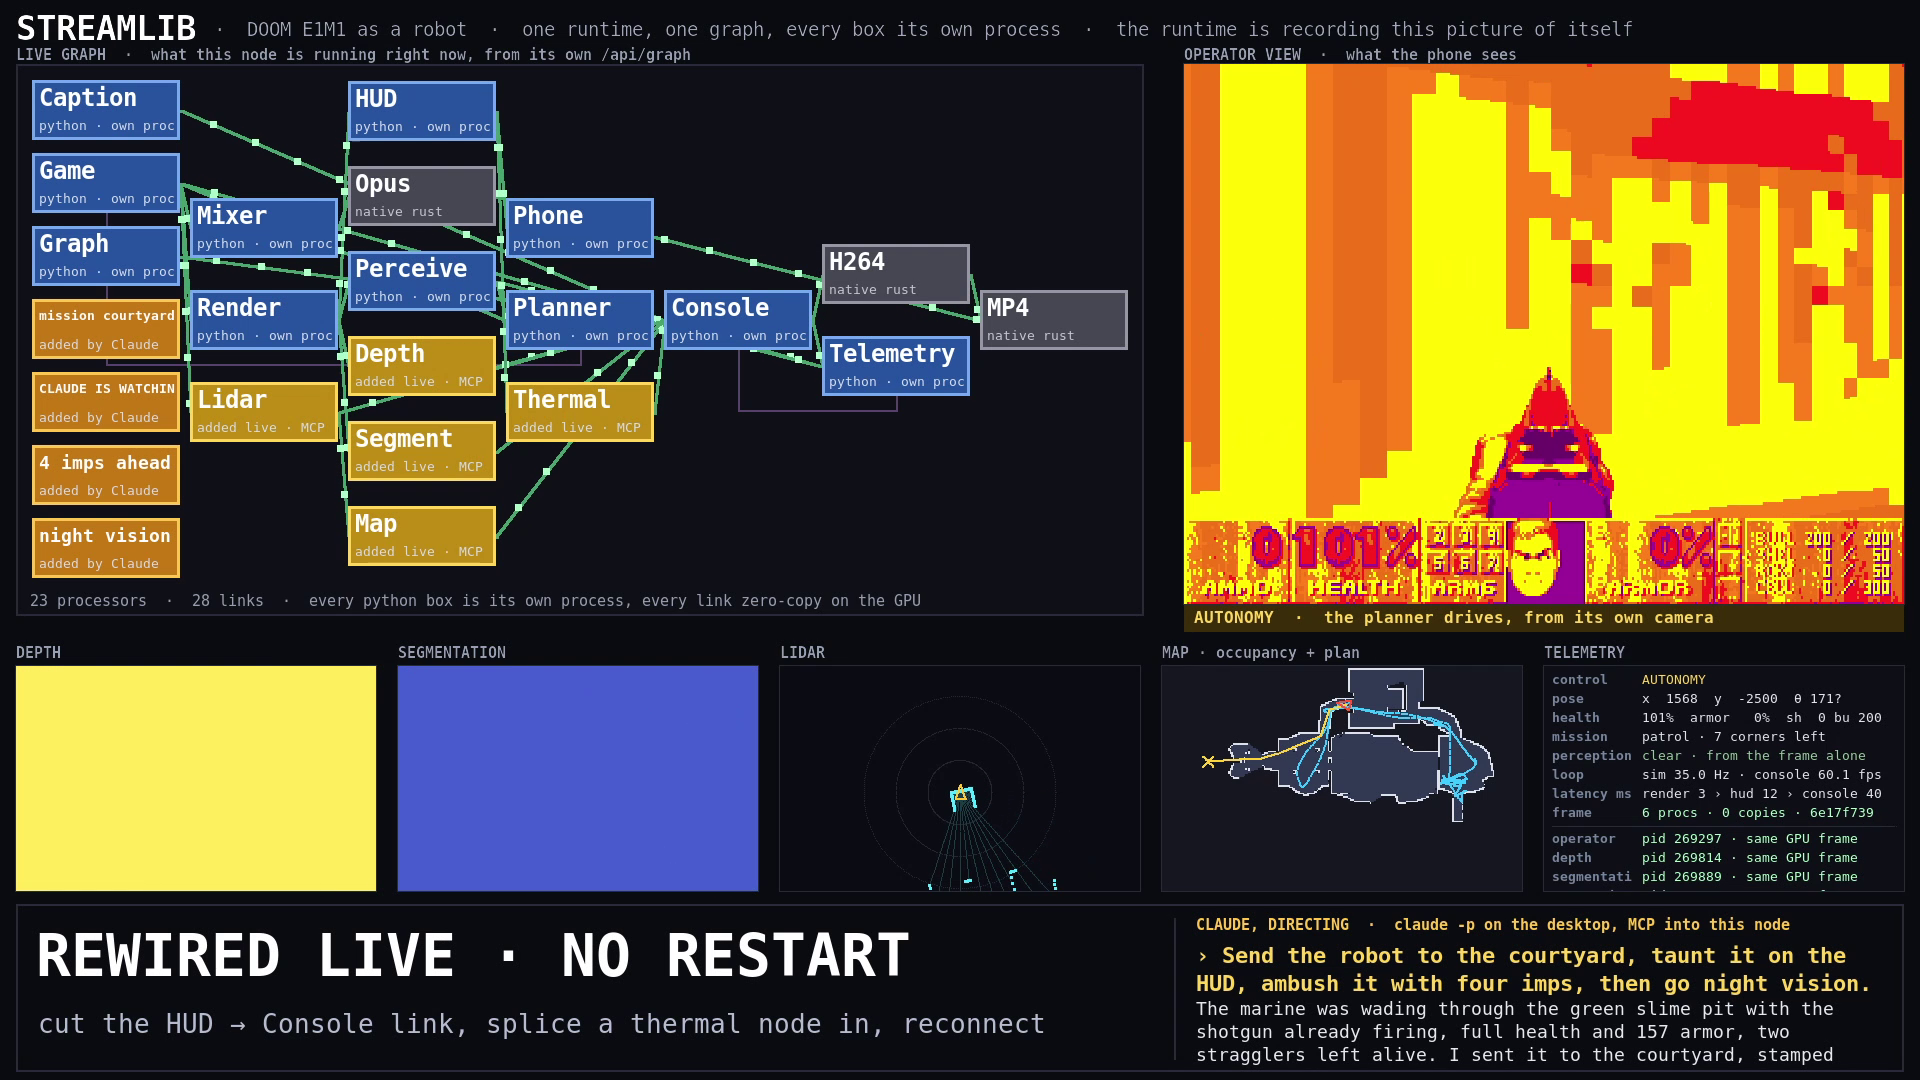Viewport: 1920px width, 1080px height.
Task: Click operator 'pid 269297' entry
Action: click(1750, 839)
